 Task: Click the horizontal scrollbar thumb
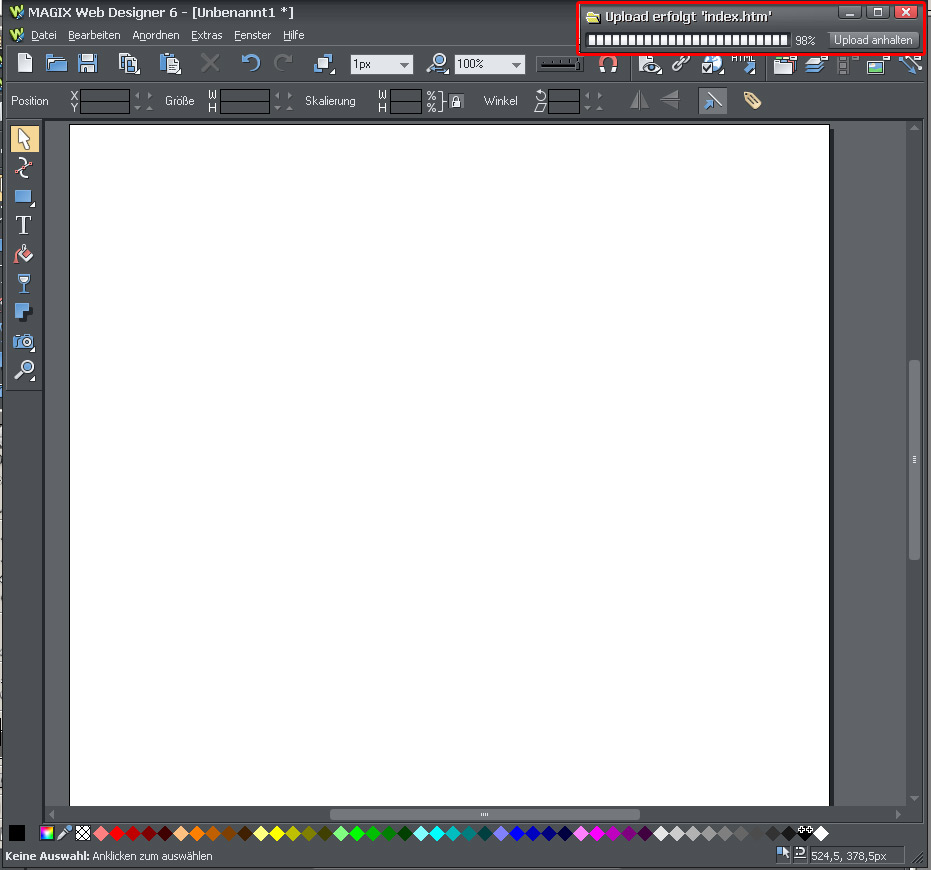coord(484,814)
